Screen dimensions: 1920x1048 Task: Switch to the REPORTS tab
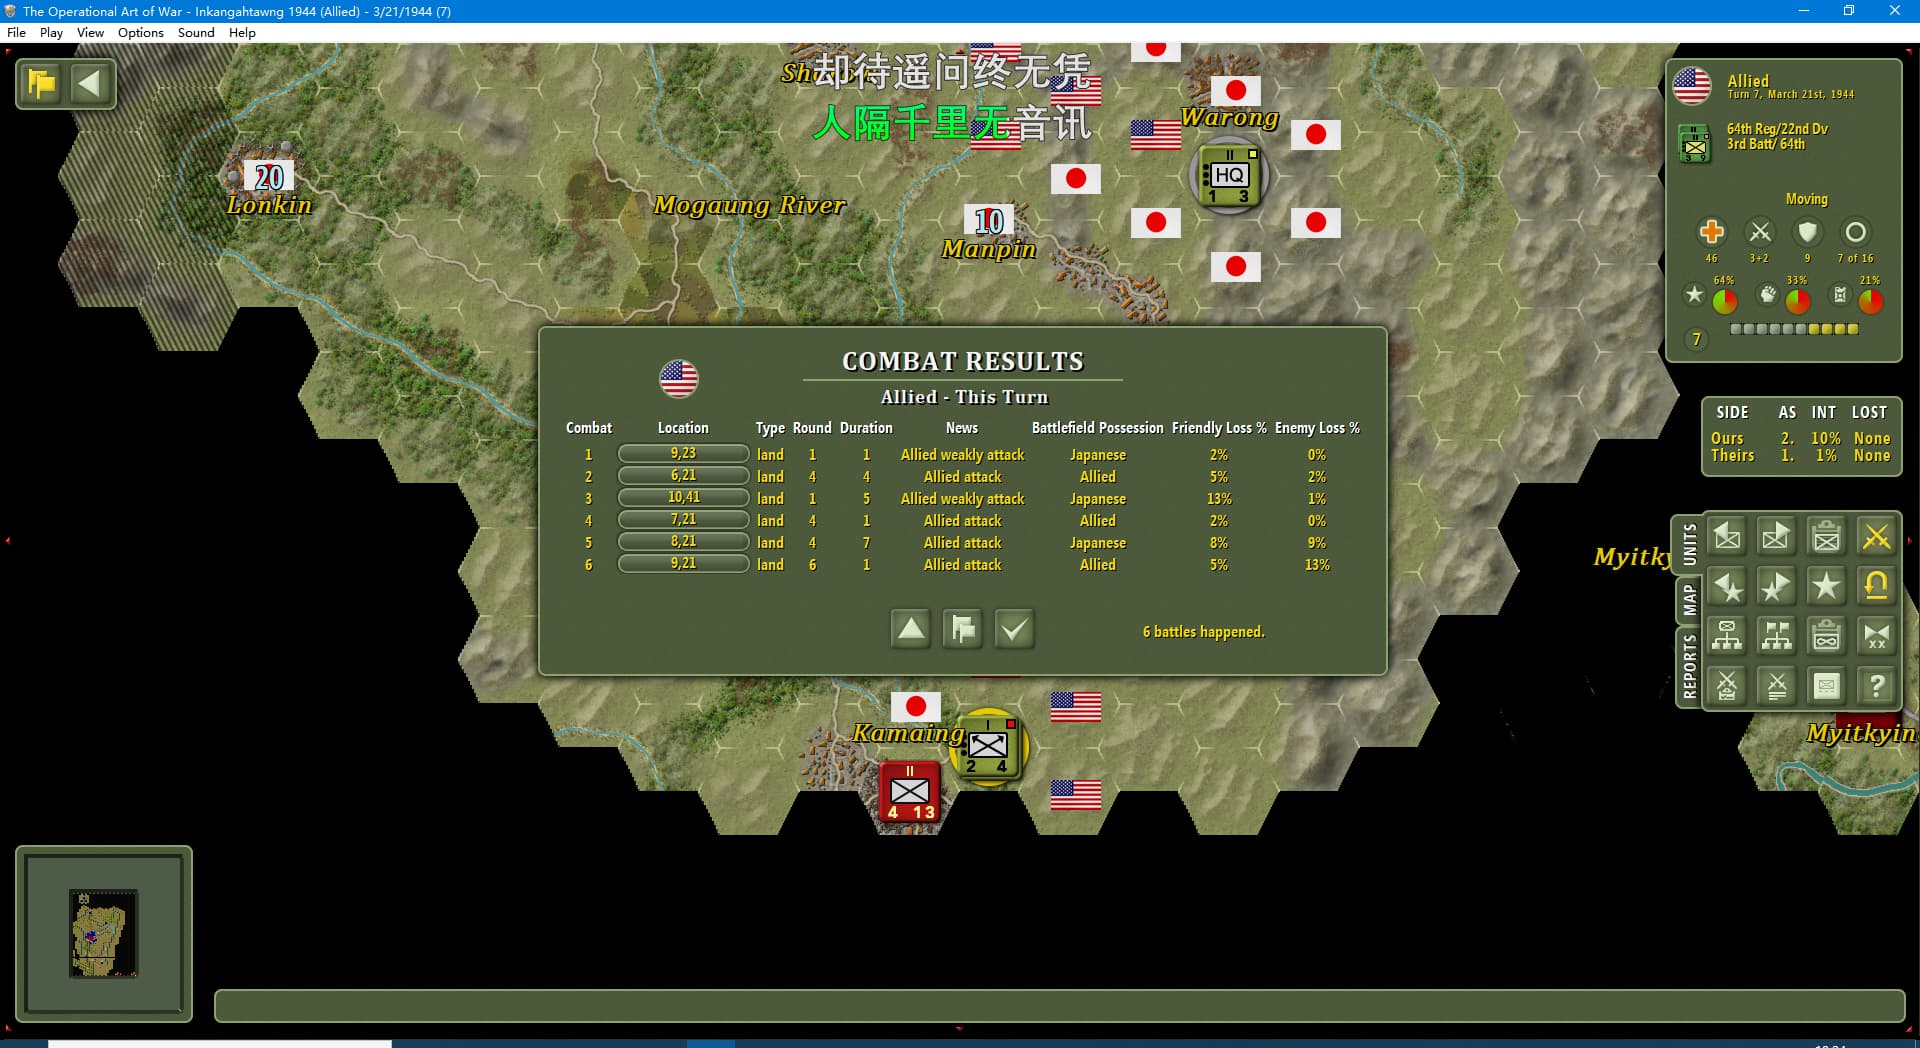click(1690, 667)
